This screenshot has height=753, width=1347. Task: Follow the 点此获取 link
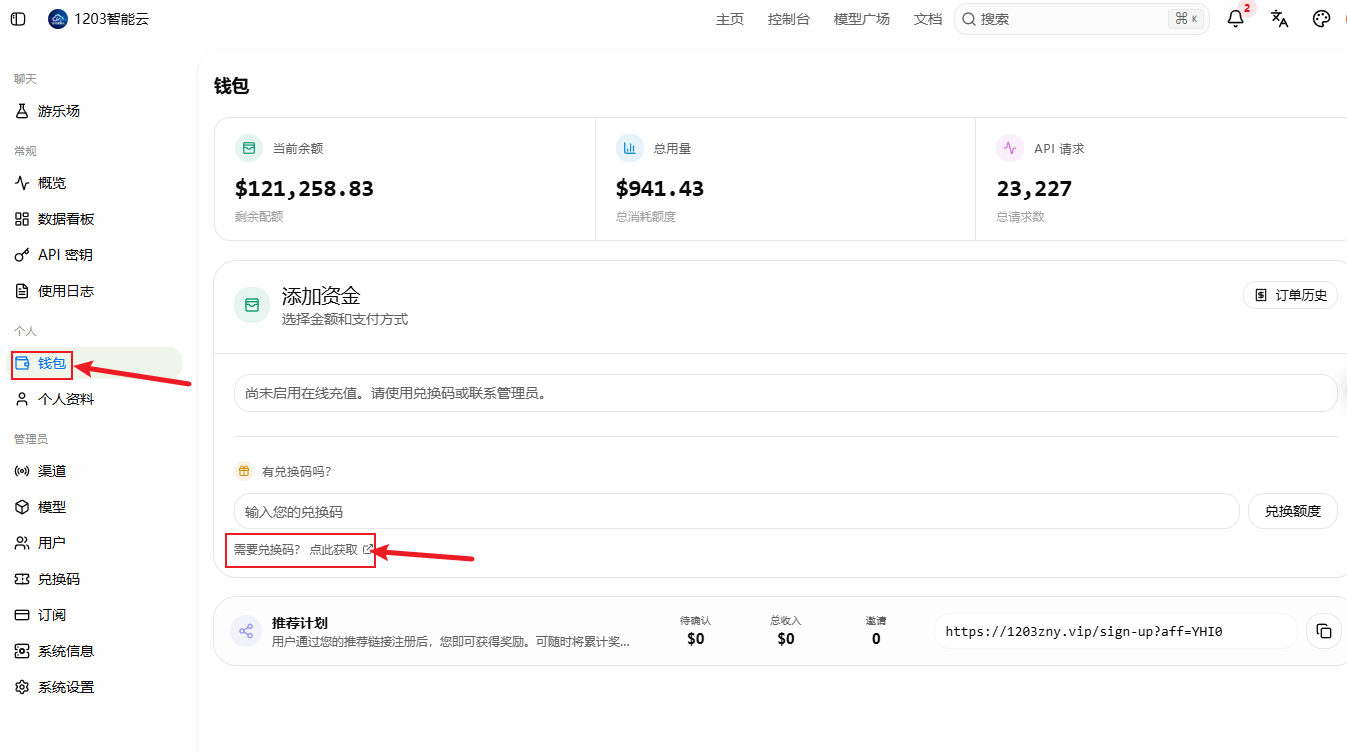pyautogui.click(x=341, y=550)
